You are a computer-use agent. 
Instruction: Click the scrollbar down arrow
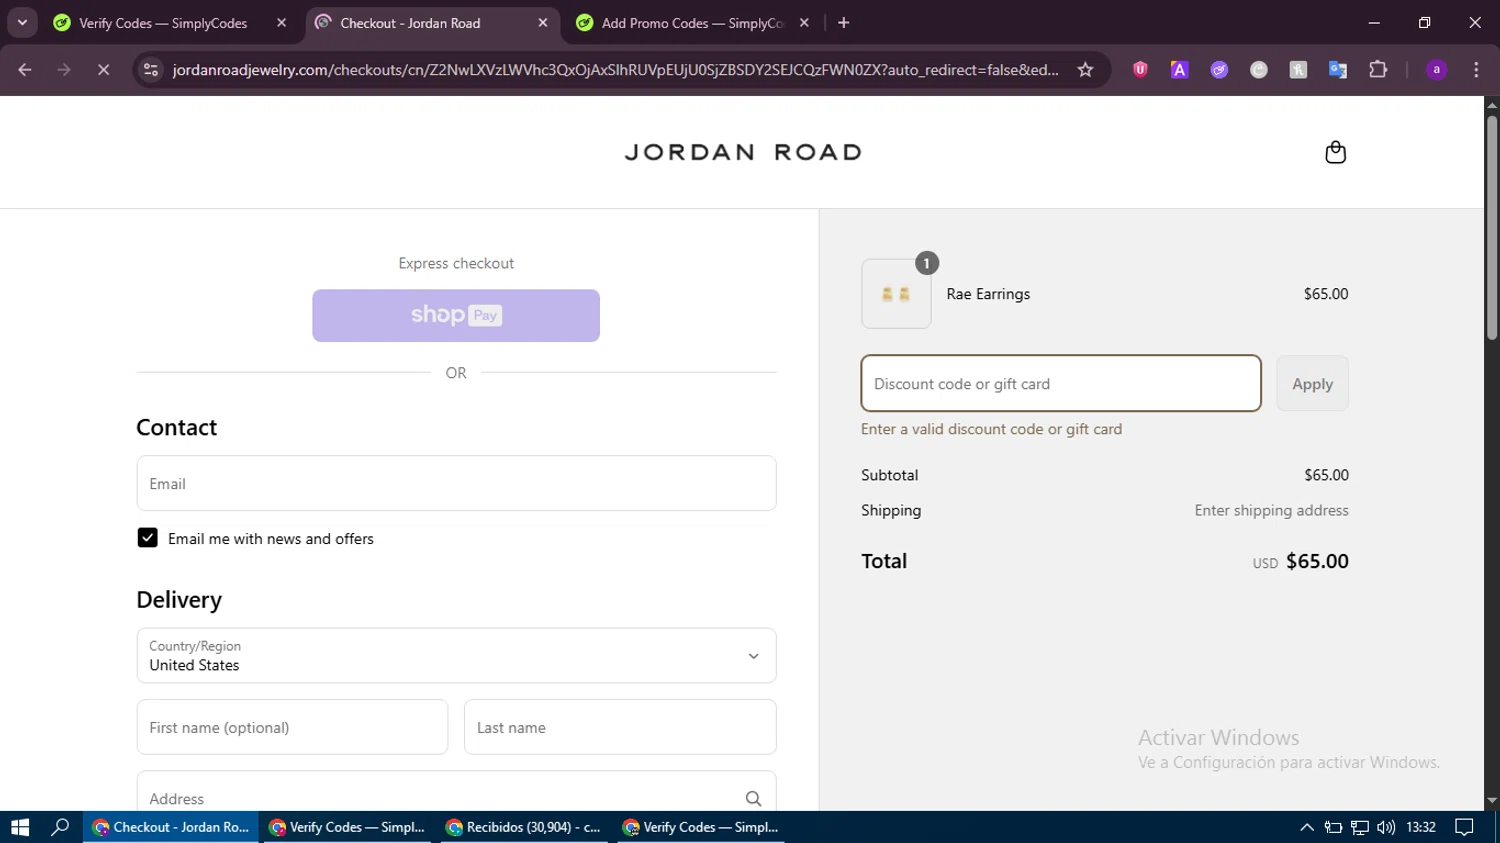[x=1492, y=801]
